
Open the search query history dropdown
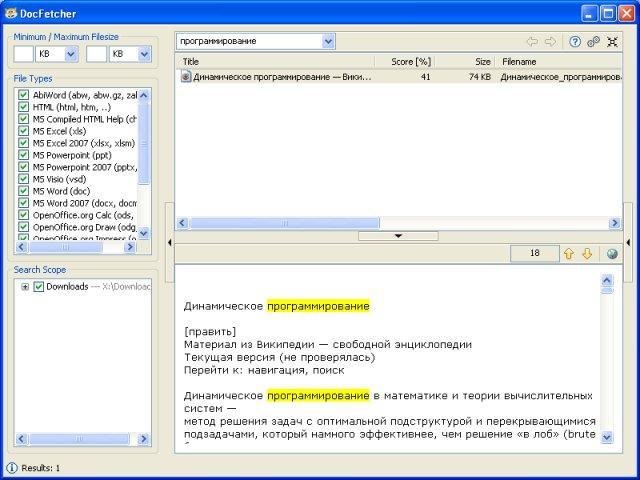328,41
